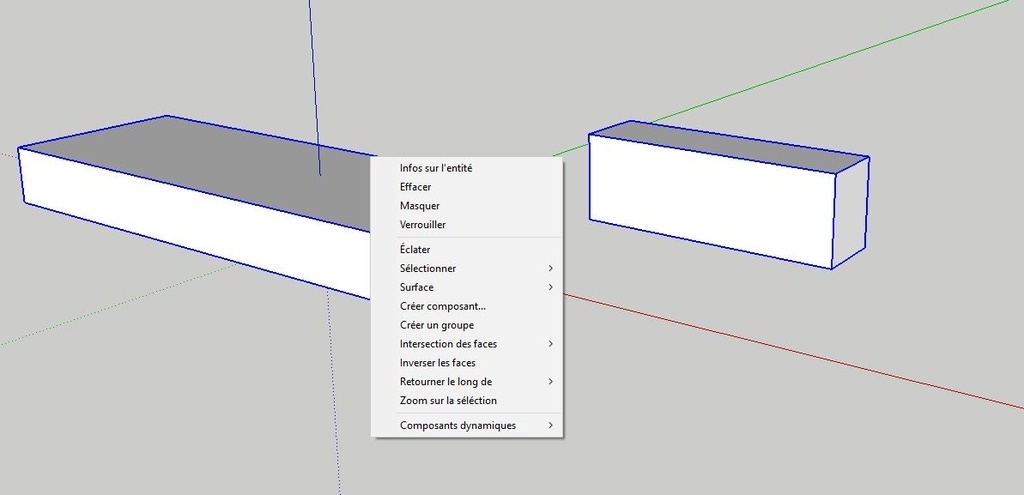Viewport: 1024px width, 495px height.
Task: Select 'Masquer' to hide the entity
Action: click(x=419, y=206)
